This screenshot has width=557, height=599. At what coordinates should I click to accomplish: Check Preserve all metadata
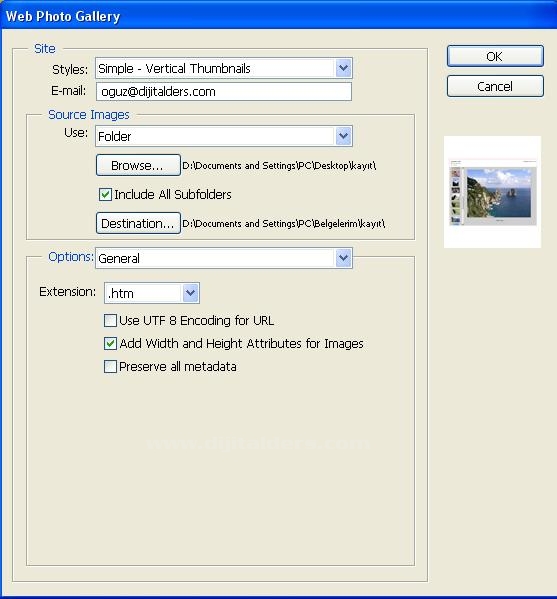(110, 367)
